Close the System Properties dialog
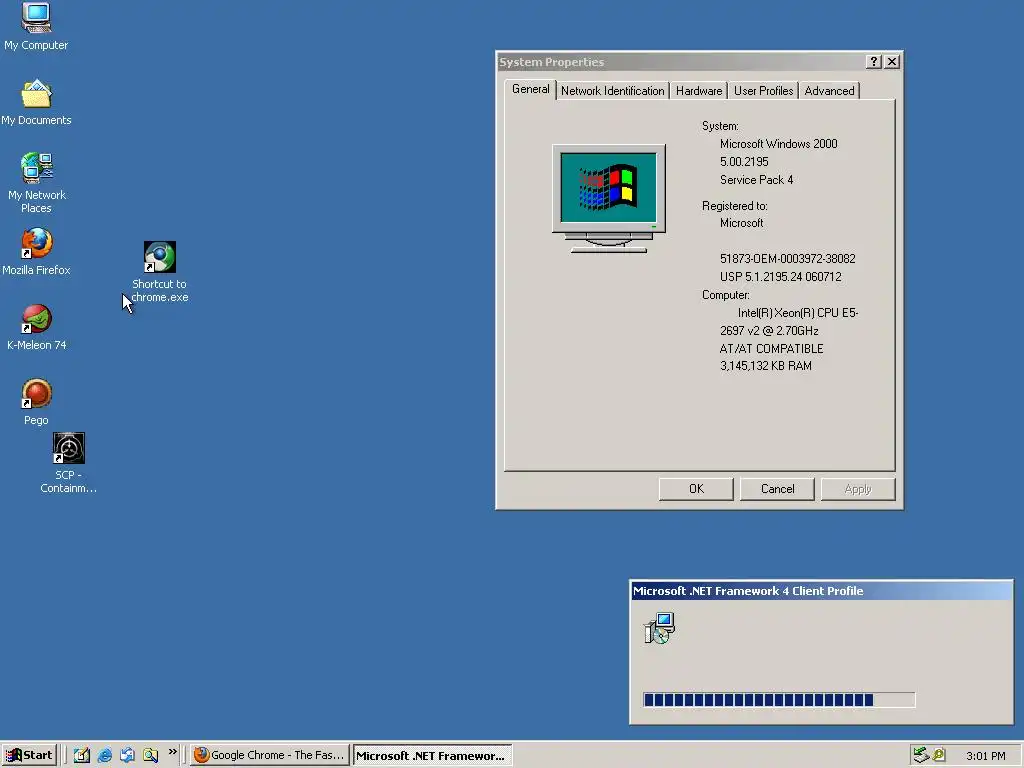The height and width of the screenshot is (768, 1024). (x=892, y=61)
